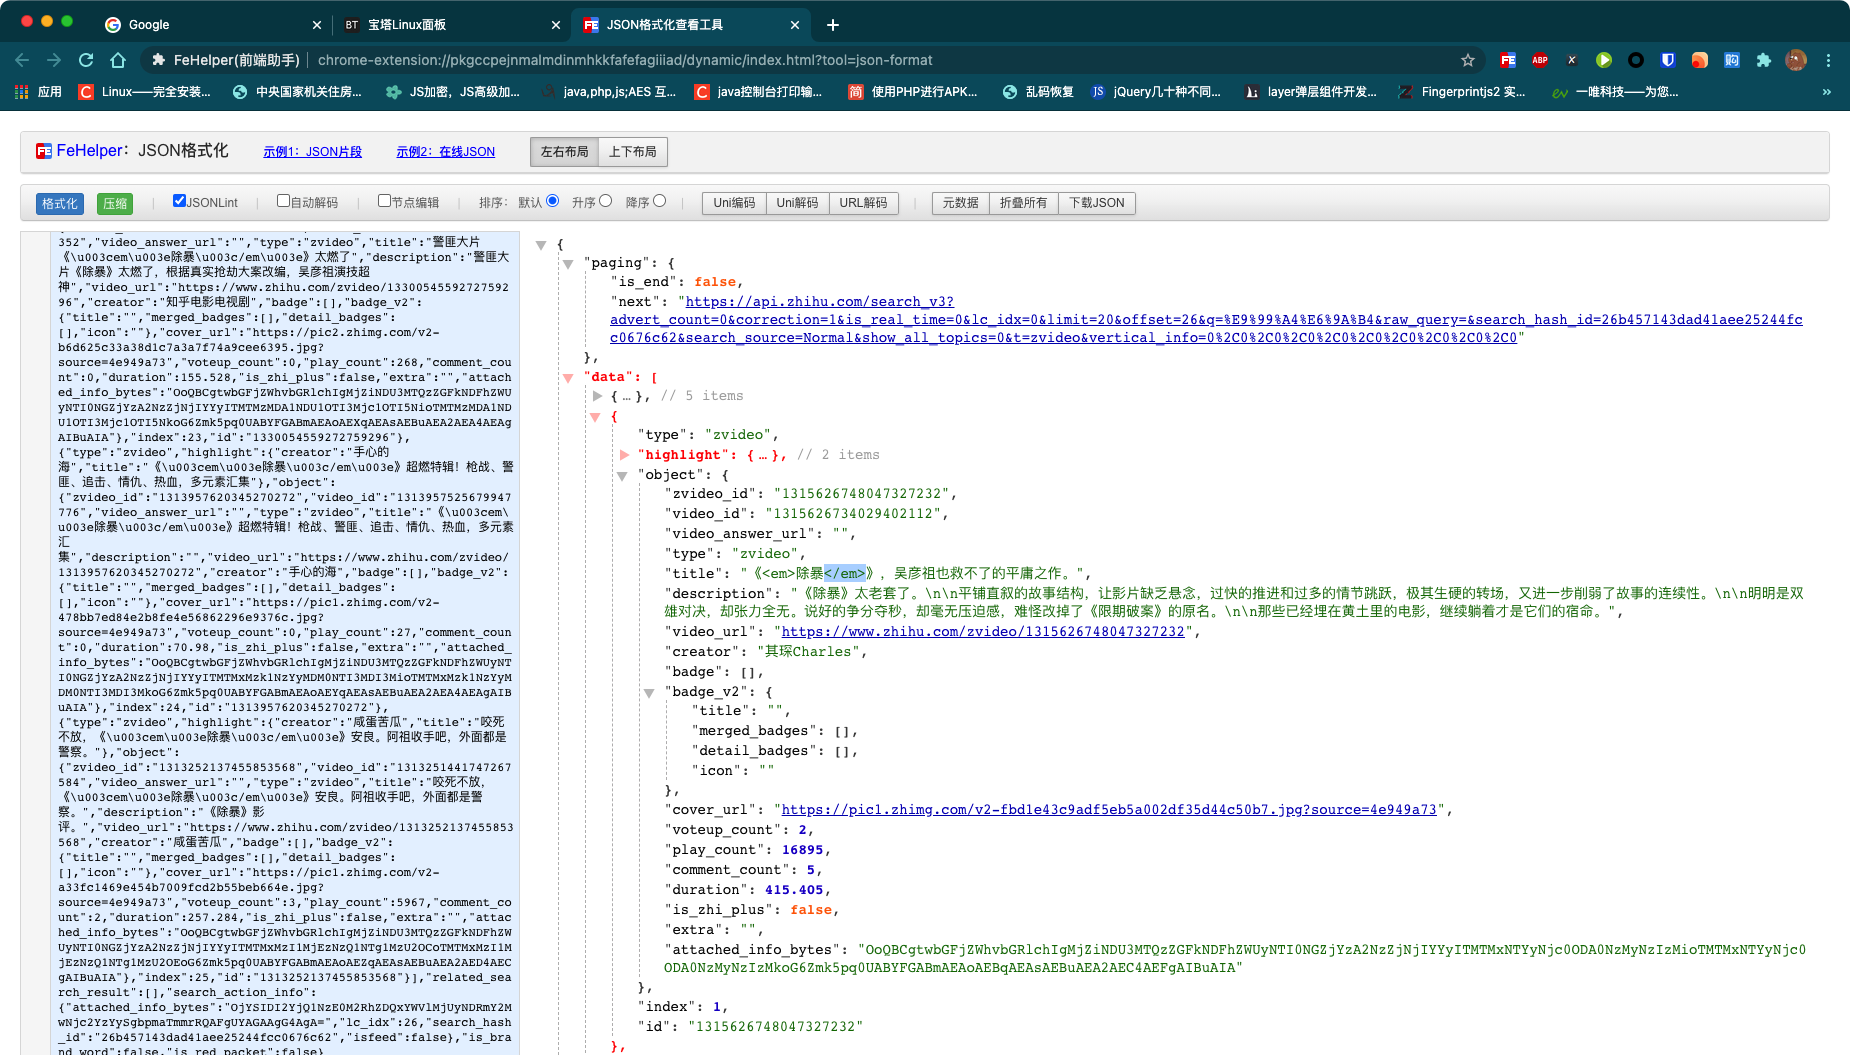
Task: Collapse the second data item object
Action: tap(595, 417)
